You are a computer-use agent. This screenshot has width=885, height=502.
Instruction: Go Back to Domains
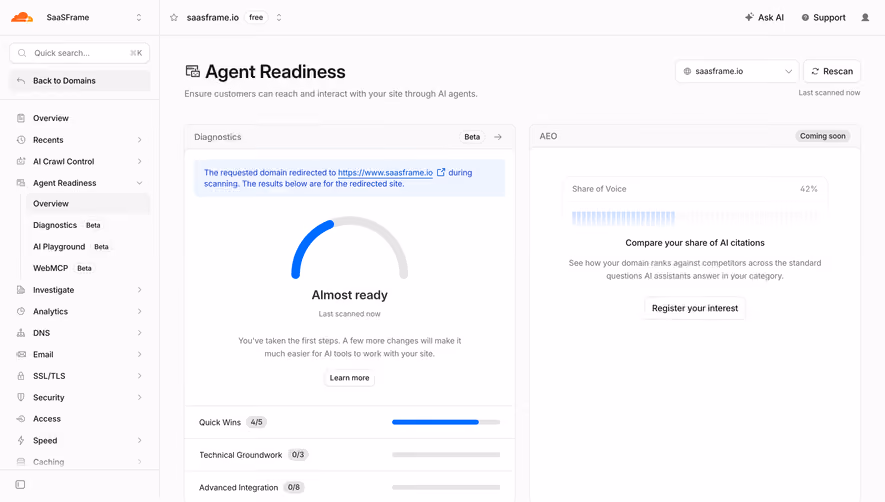coord(80,81)
